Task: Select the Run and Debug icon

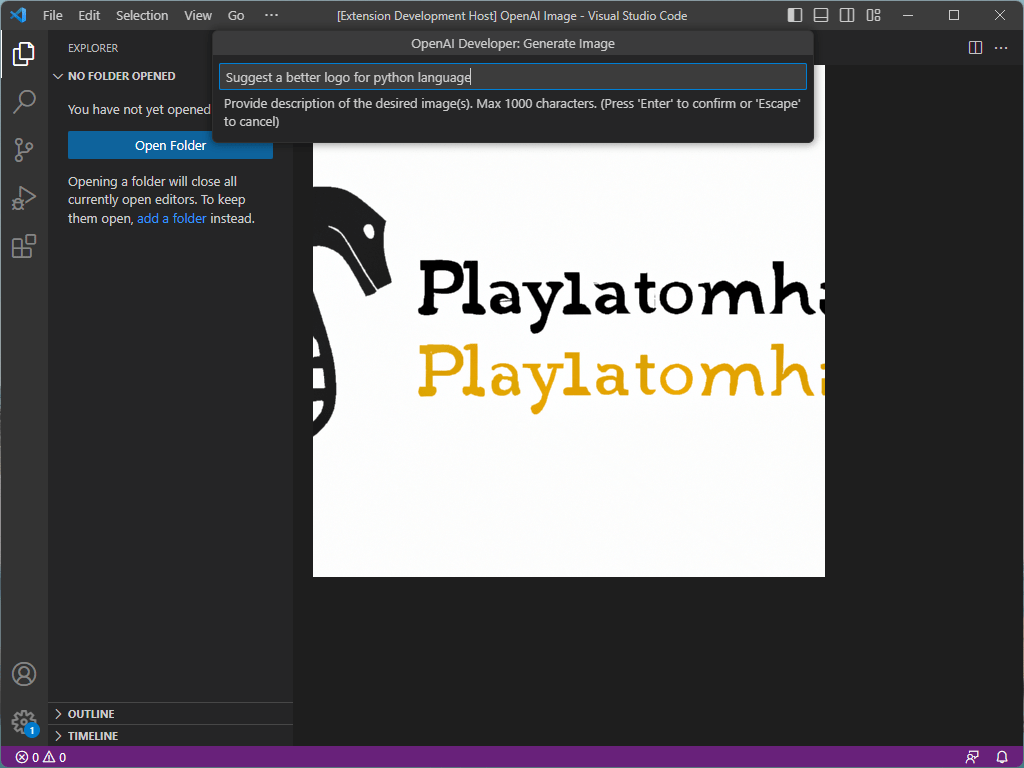Action: tap(23, 198)
